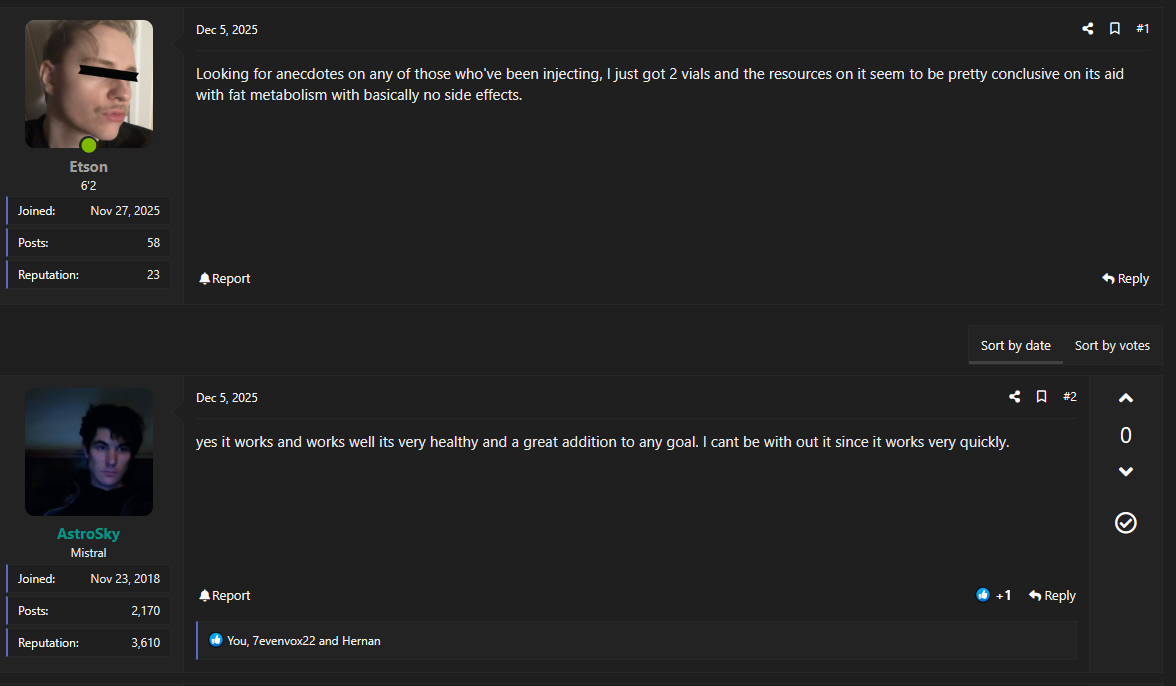Click Etson's avatar thumbnail
The height and width of the screenshot is (686, 1176).
89,84
